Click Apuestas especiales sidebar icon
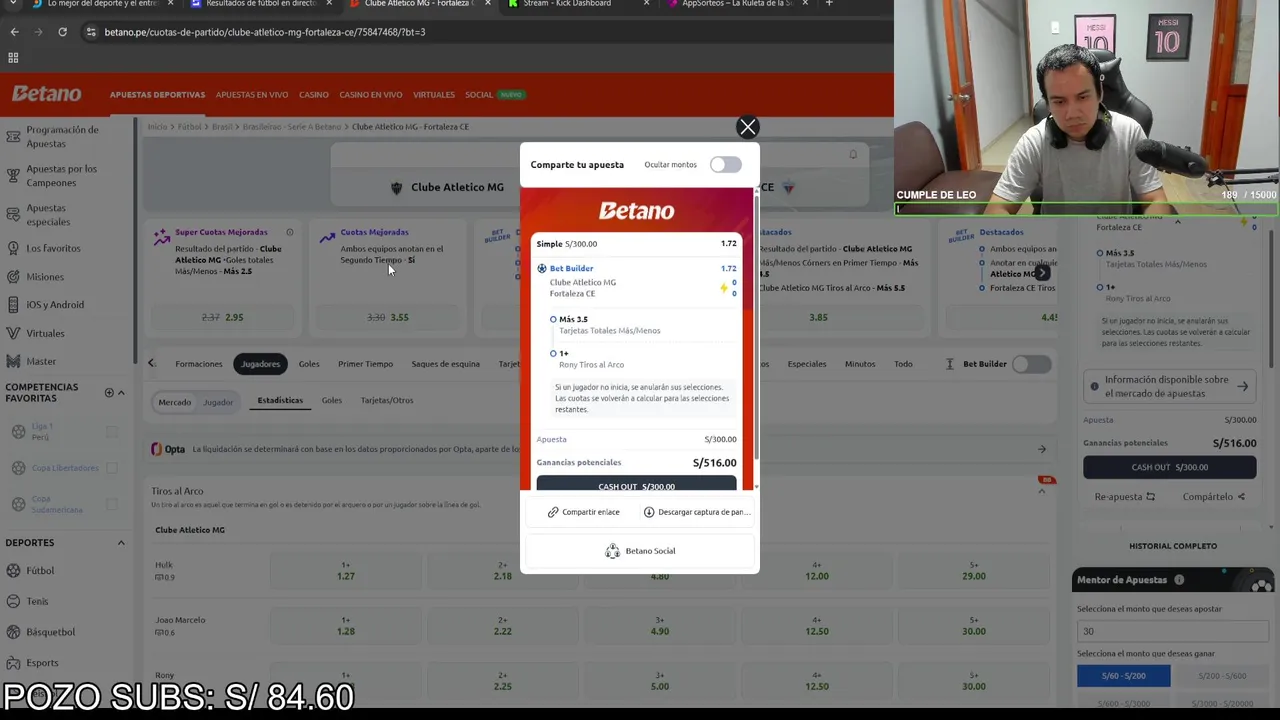Image resolution: width=1280 pixels, height=720 pixels. 13,214
